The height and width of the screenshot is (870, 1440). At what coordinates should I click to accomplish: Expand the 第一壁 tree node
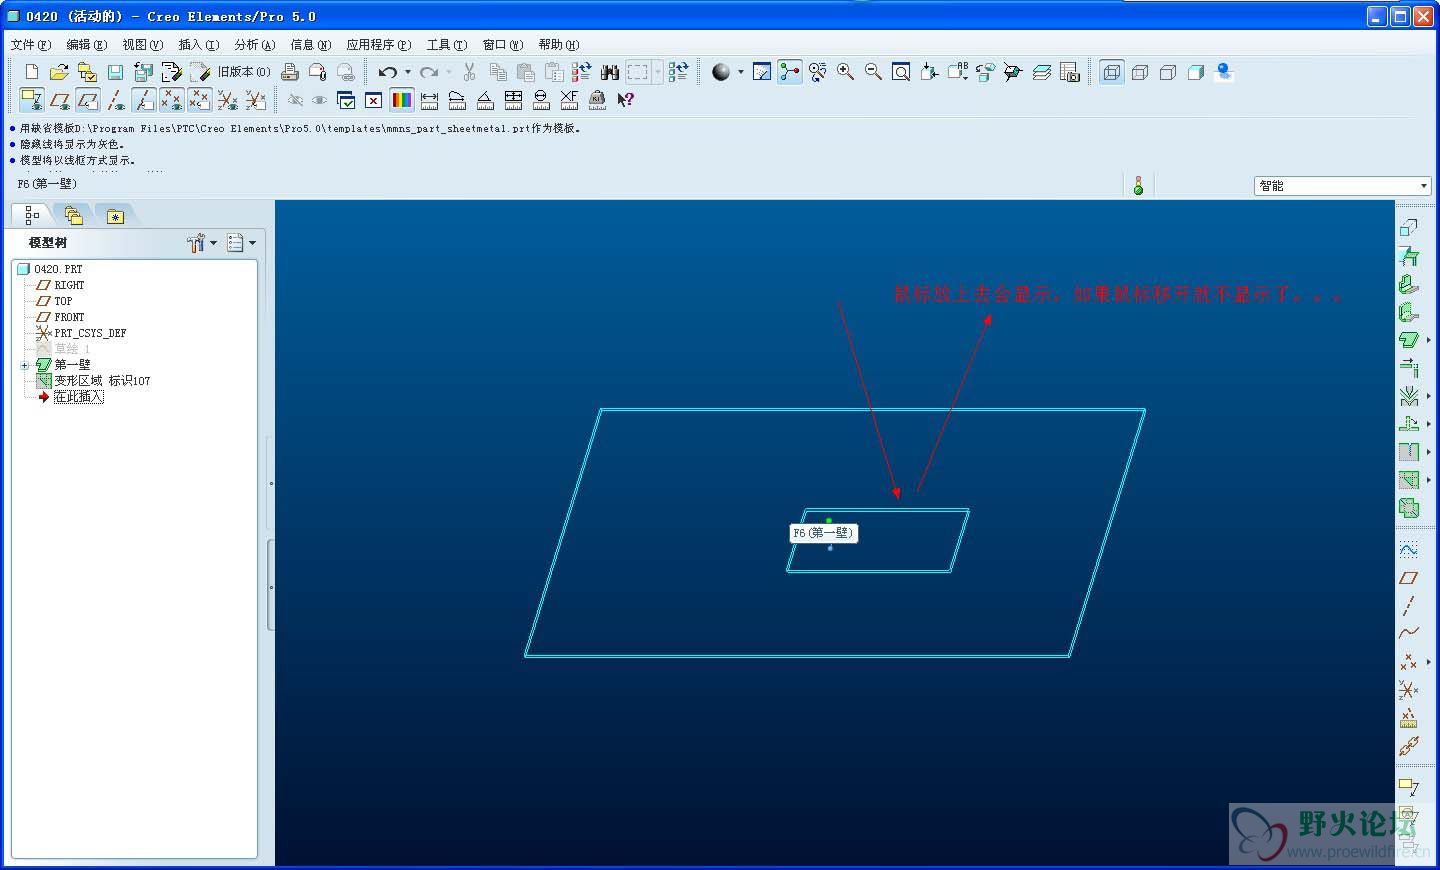click(24, 365)
